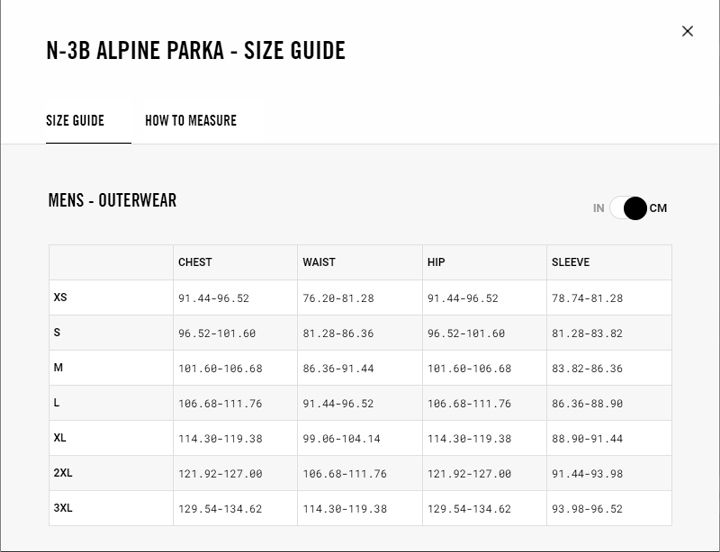Select the IN unit label
720x552 pixels.
pos(598,208)
